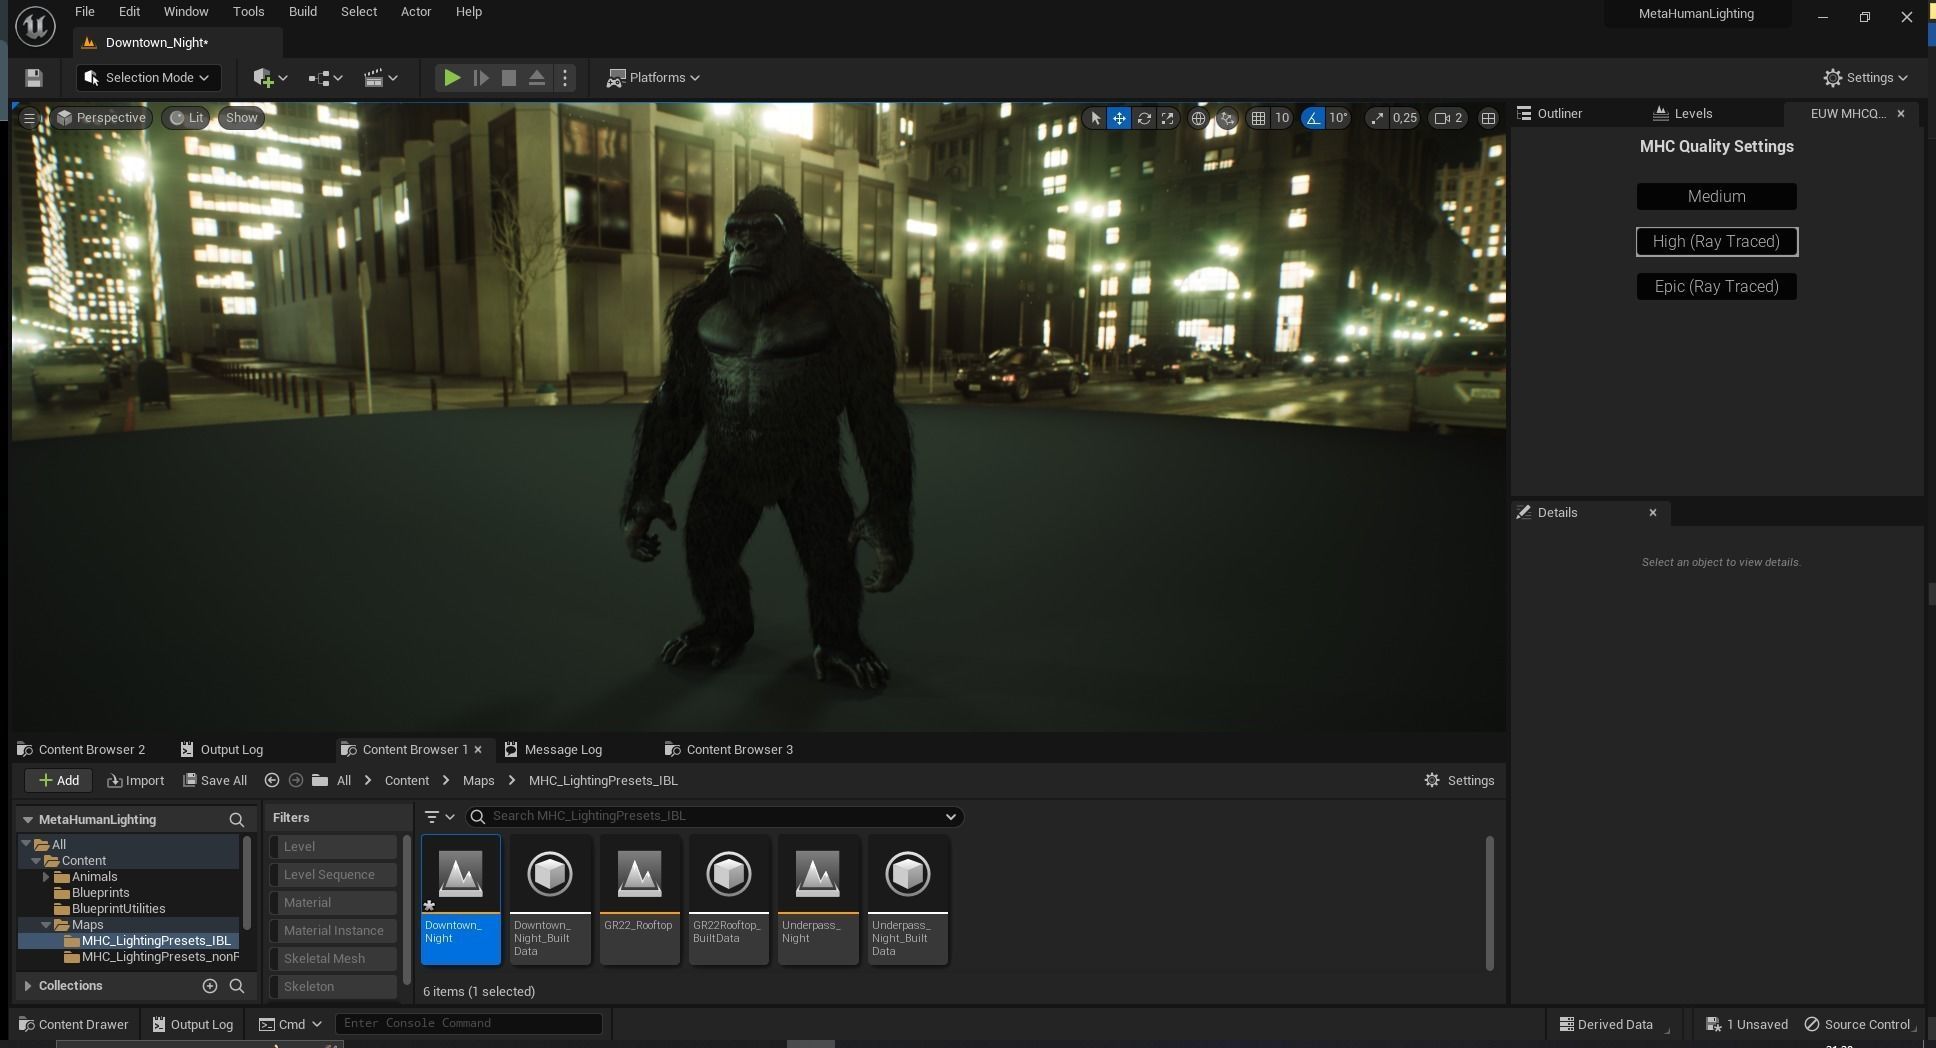Viewport: 1936px width, 1048px height.
Task: Enable the Material Instance filter
Action: [x=334, y=931]
